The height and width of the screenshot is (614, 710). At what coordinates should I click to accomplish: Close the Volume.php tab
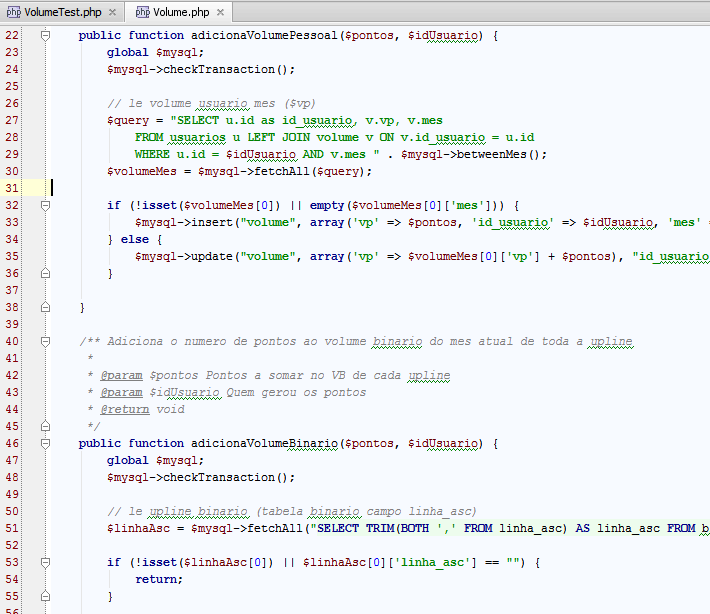221,13
